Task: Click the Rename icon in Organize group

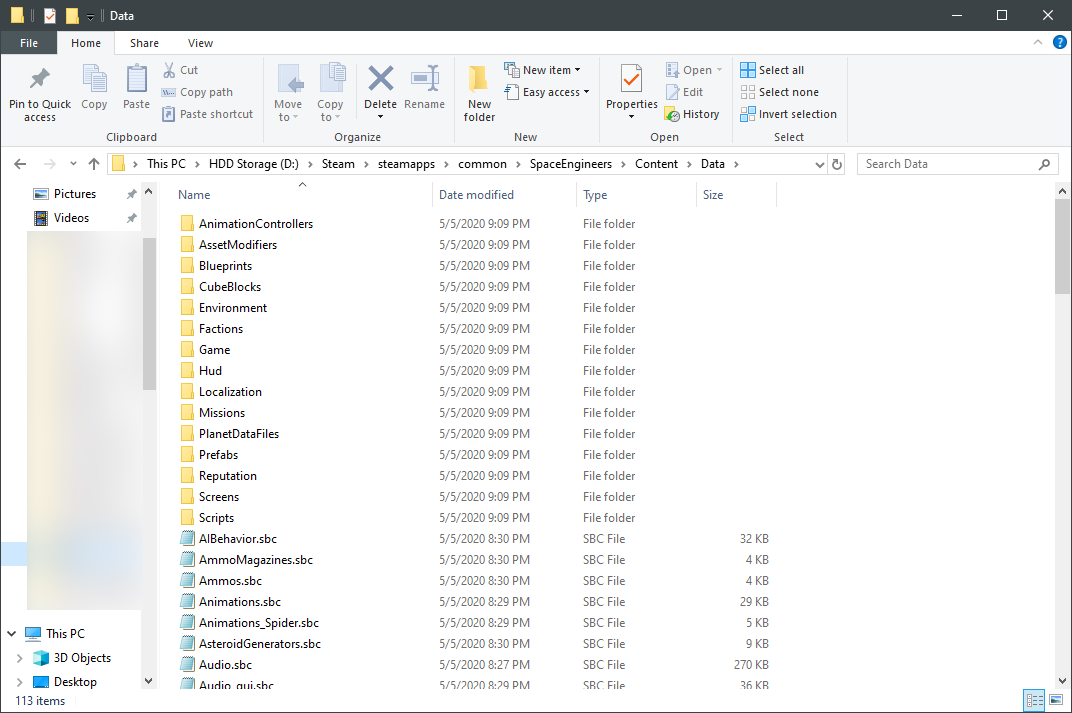Action: (425, 80)
